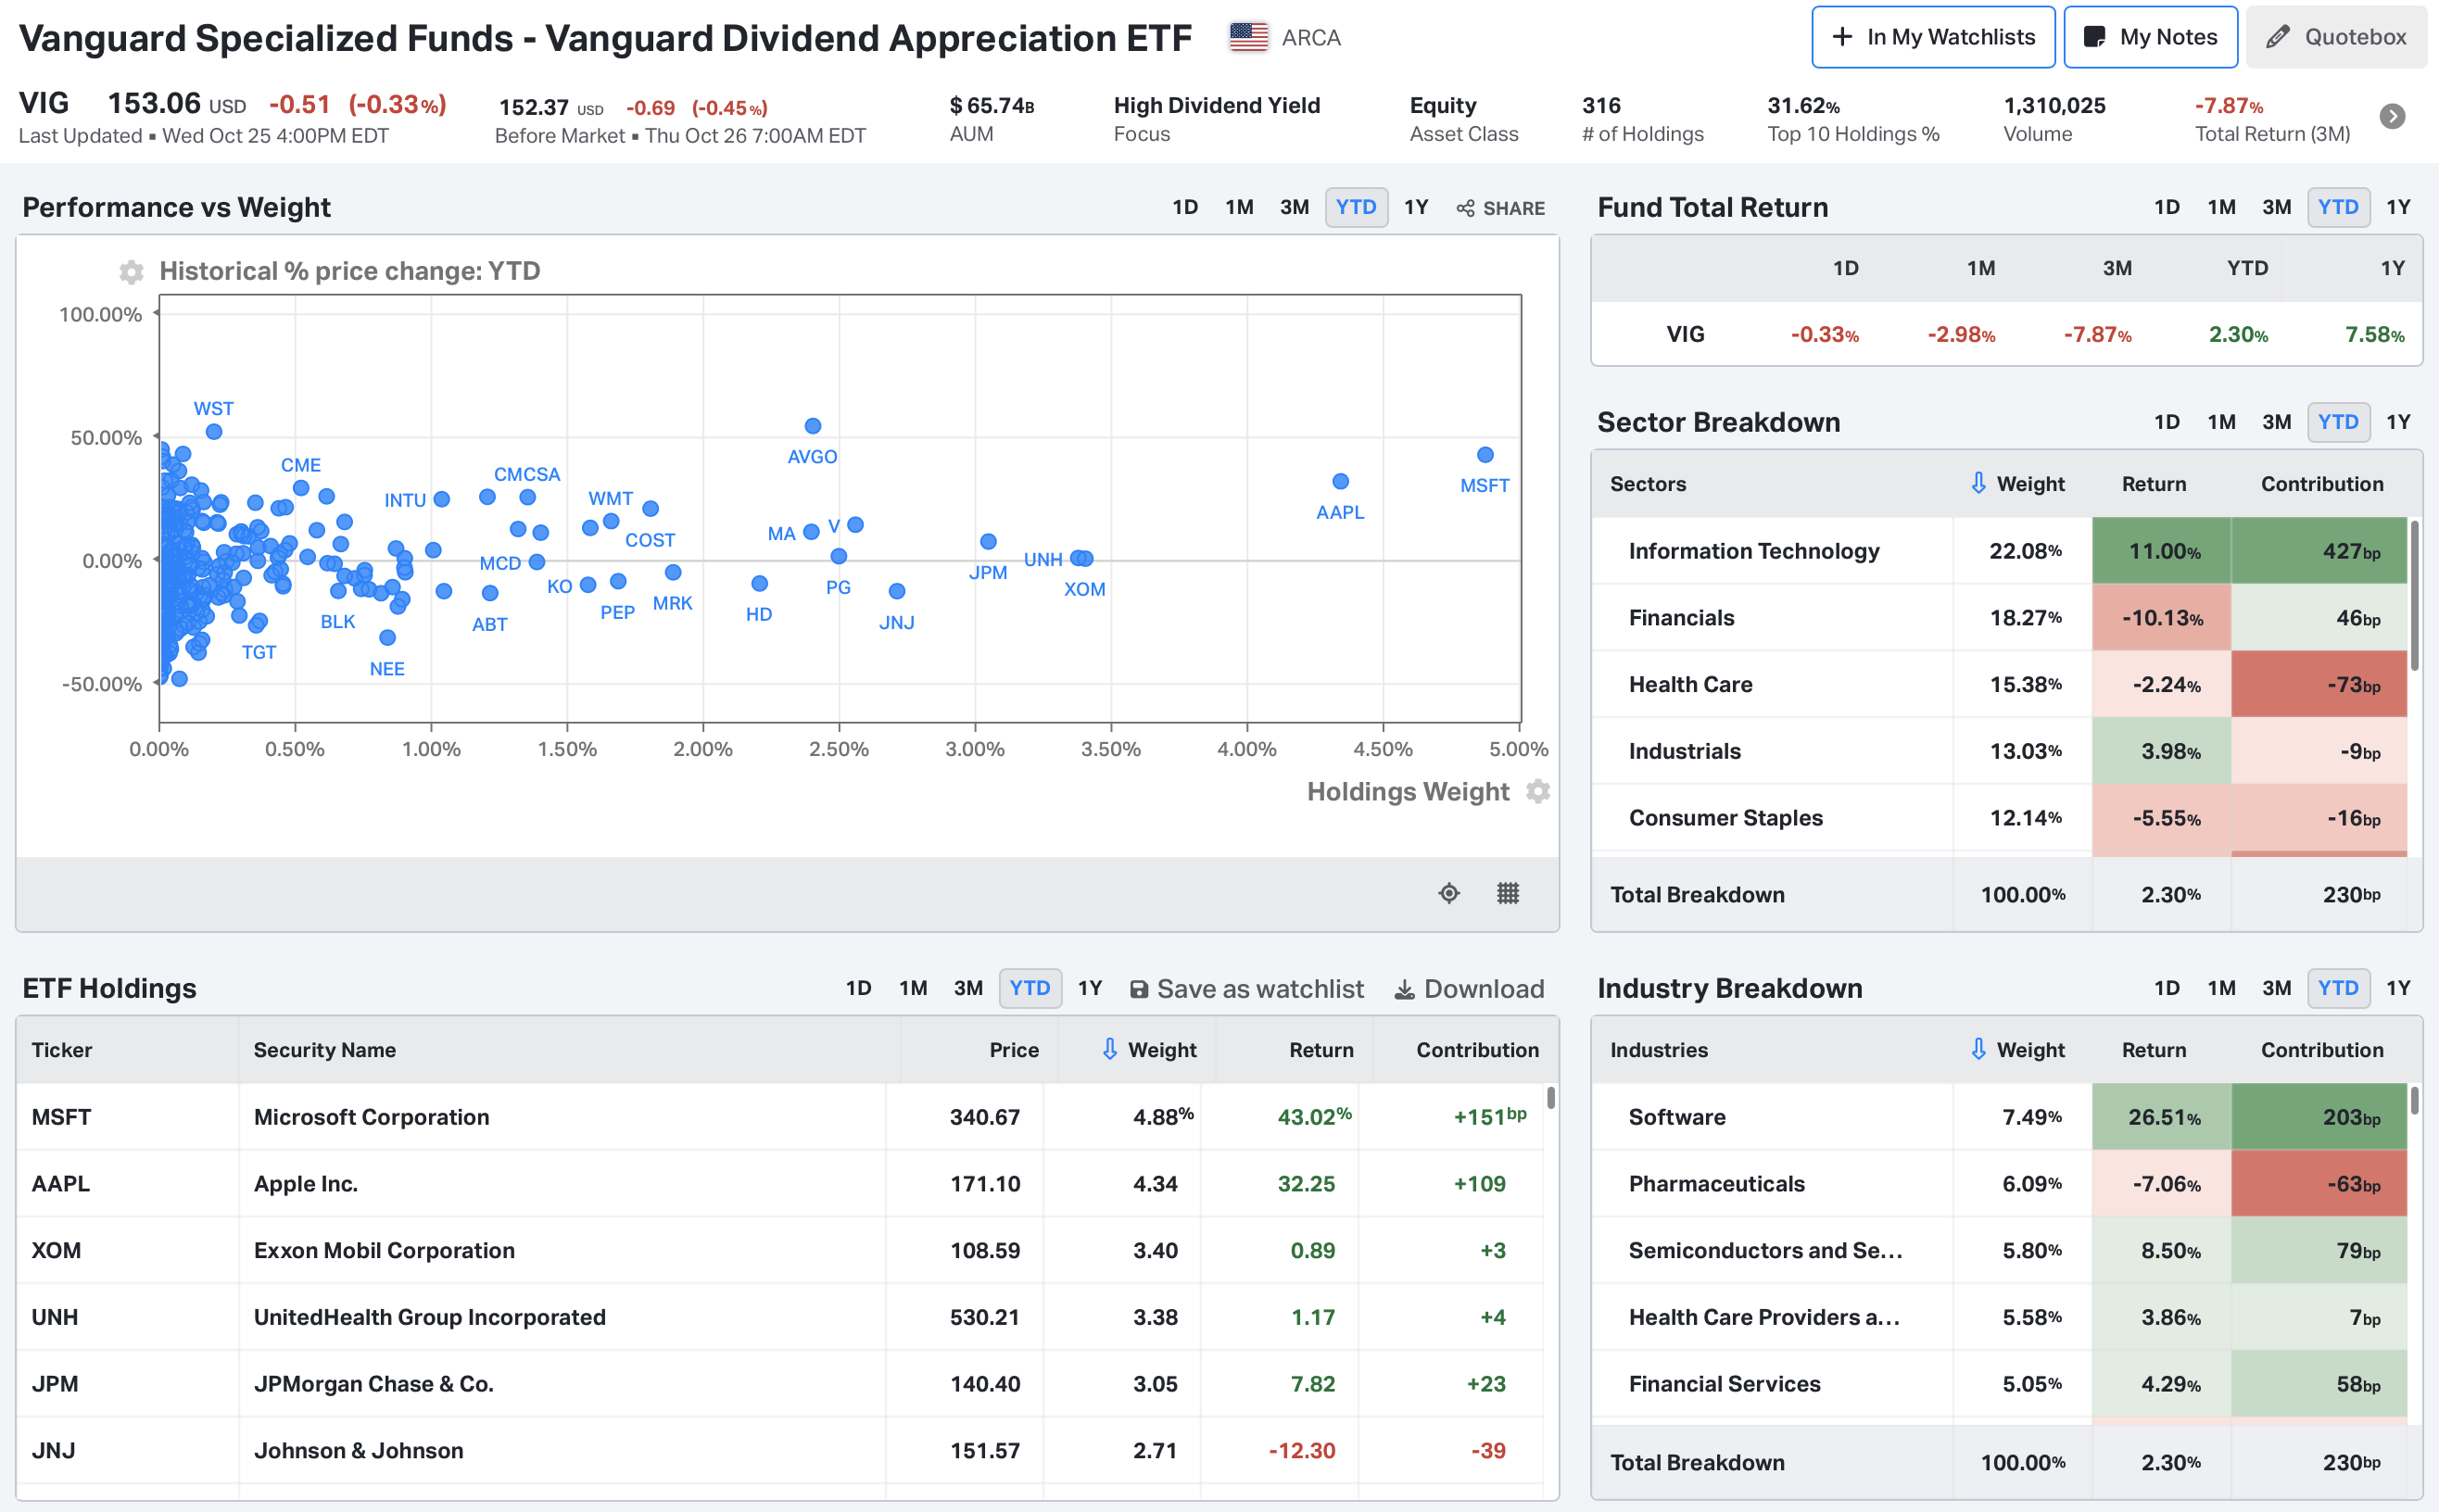Click the Industry Breakdown scrollbar
This screenshot has height=1512, width=2439.
pyautogui.click(x=2414, y=1101)
